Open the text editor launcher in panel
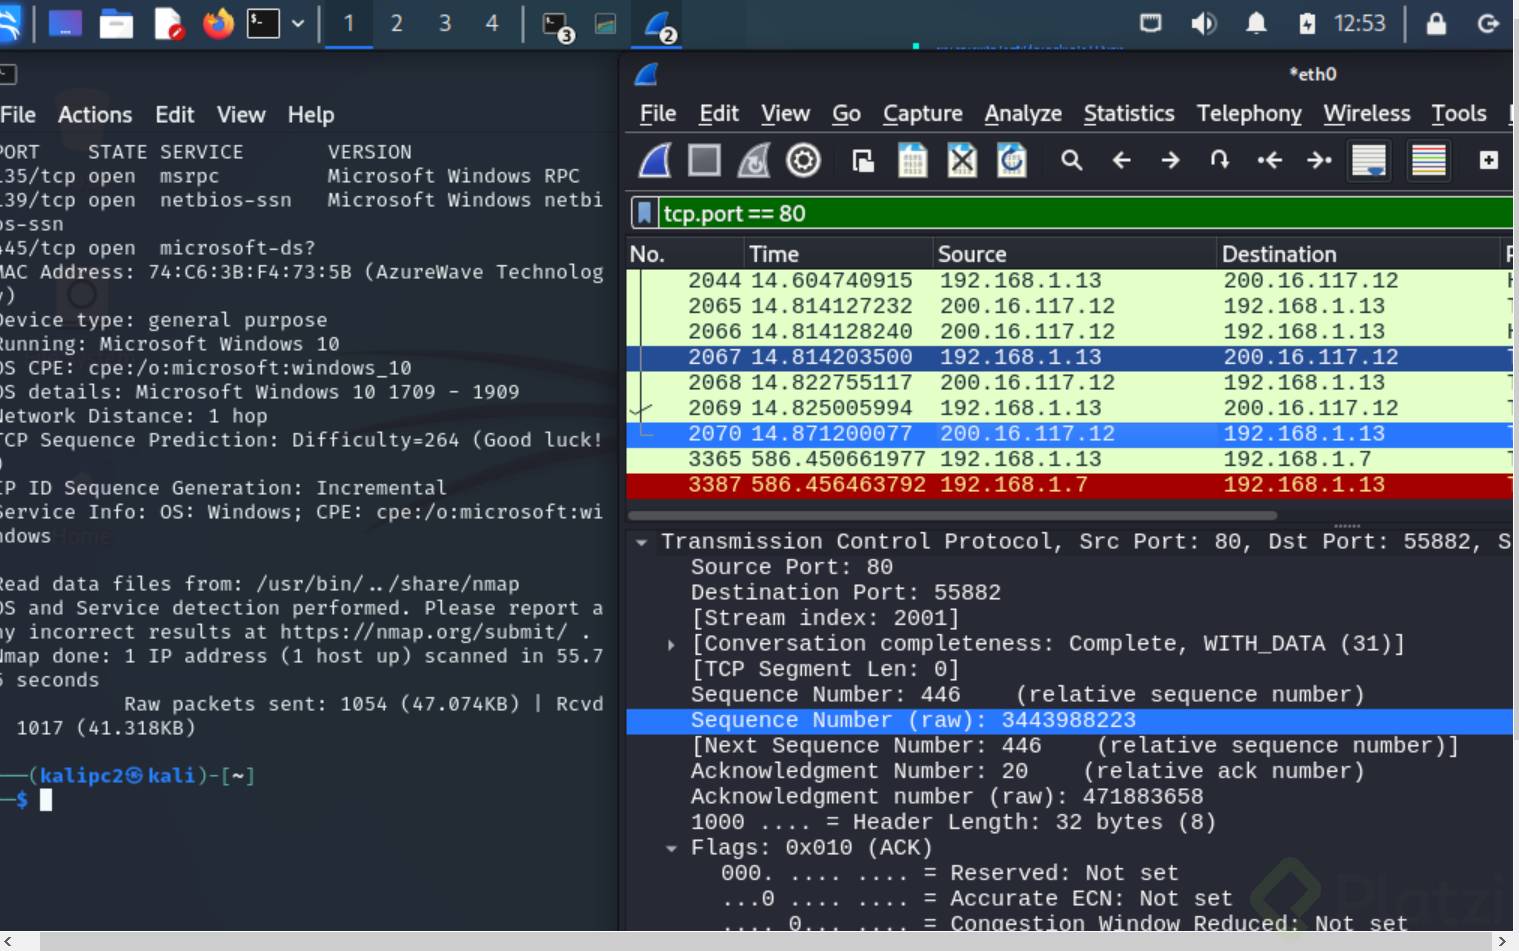The image size is (1519, 951). pos(168,23)
